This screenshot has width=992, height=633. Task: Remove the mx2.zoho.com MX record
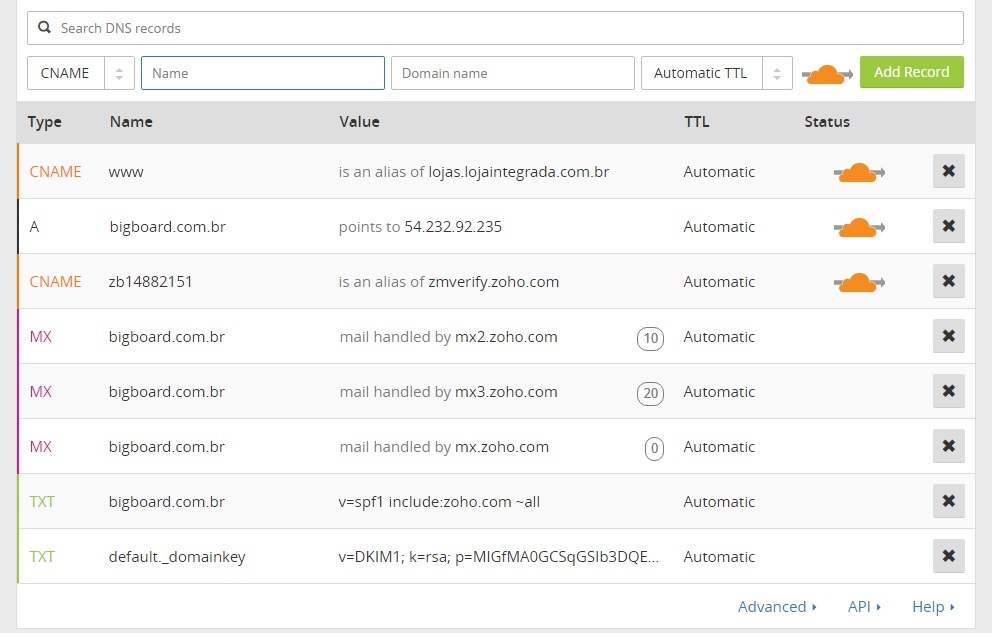tap(948, 337)
